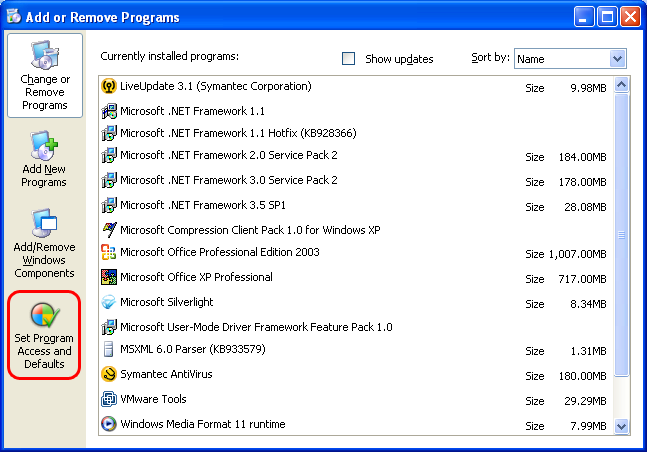The width and height of the screenshot is (647, 452).
Task: Select Microsoft .NET Framework 3.5 SP1 entry
Action: coord(355,205)
